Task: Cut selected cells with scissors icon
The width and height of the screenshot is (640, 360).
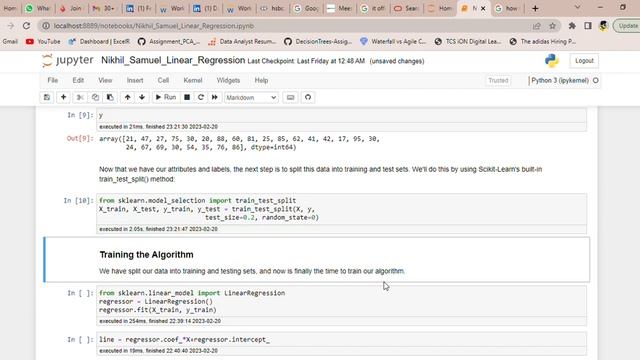Action: (80, 97)
